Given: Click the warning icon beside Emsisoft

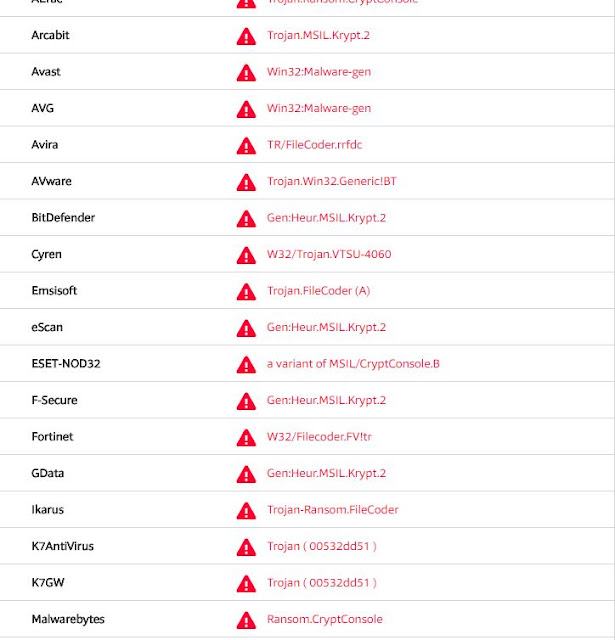Looking at the screenshot, I should [x=246, y=292].
